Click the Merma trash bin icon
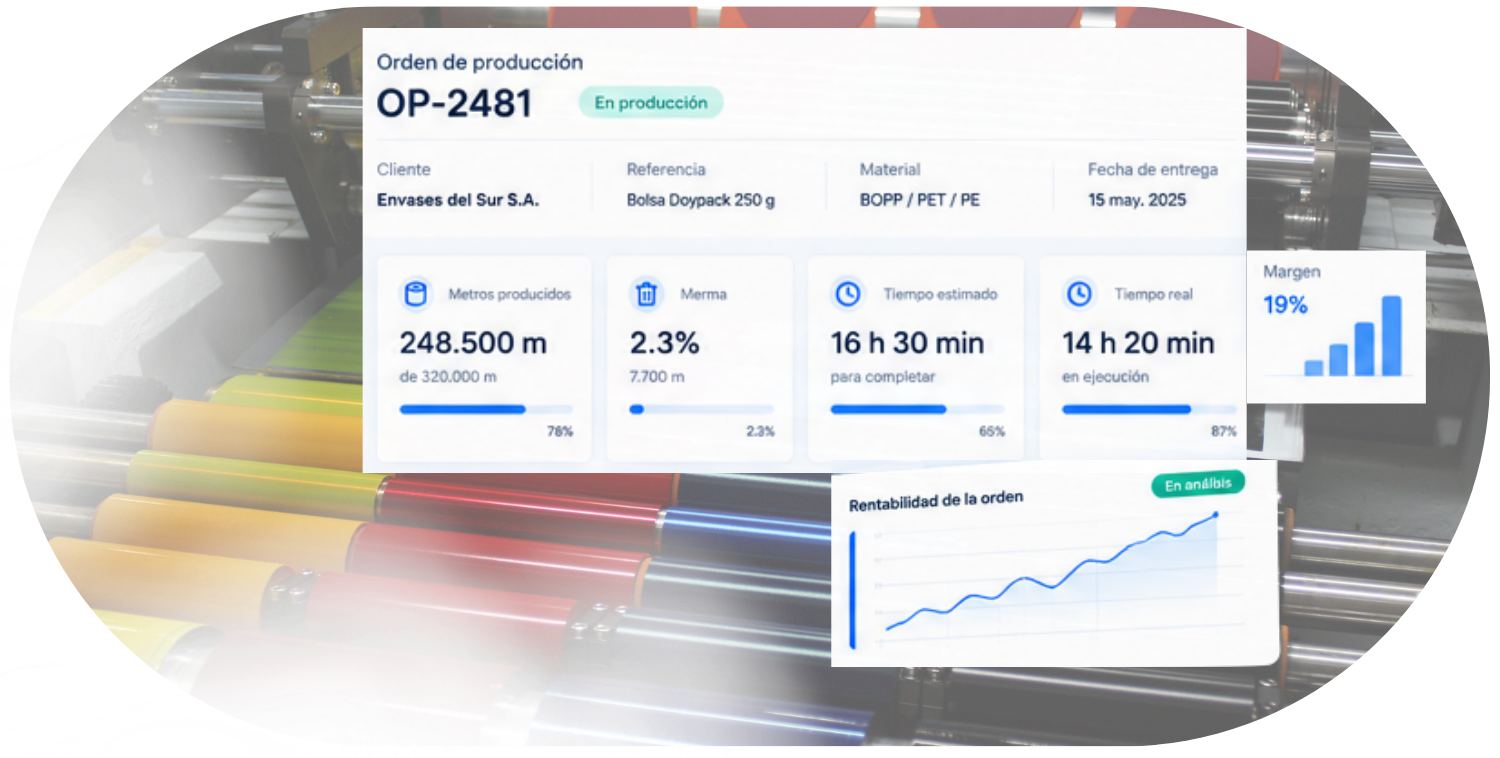 [647, 294]
